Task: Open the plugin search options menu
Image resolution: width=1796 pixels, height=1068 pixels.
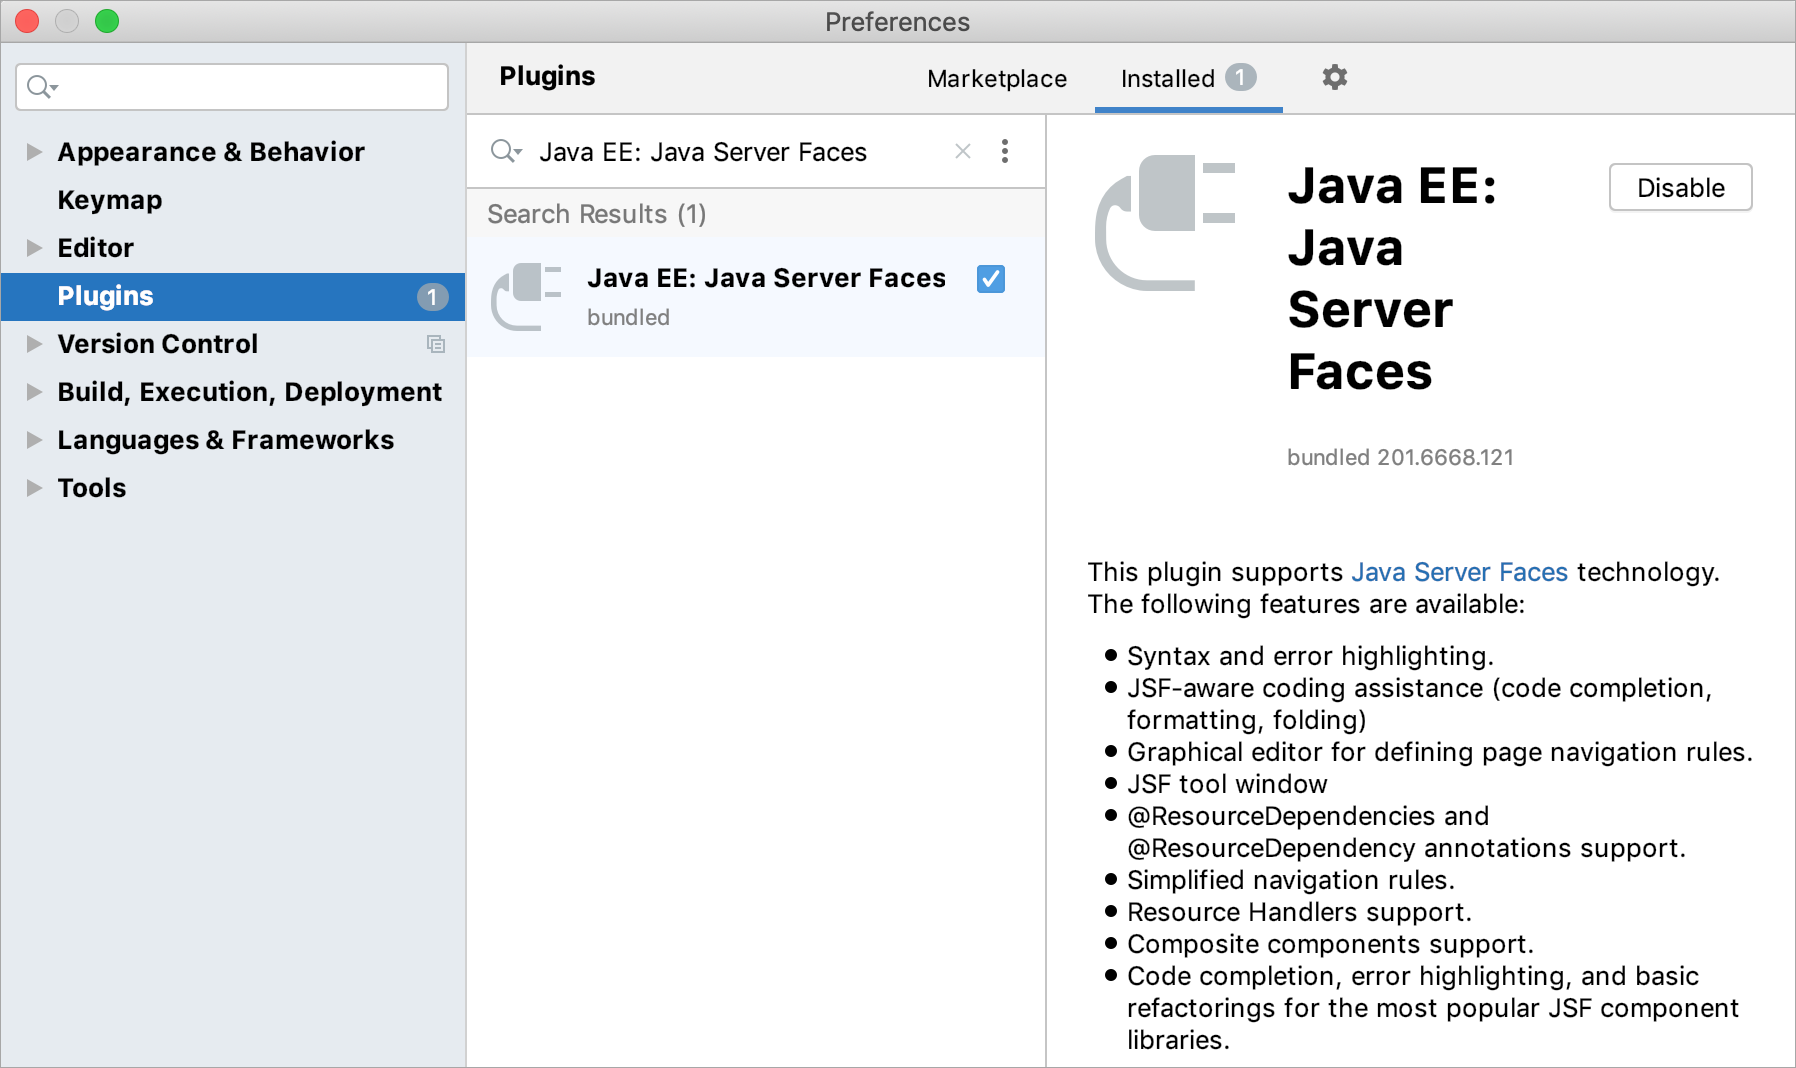Action: tap(1005, 151)
